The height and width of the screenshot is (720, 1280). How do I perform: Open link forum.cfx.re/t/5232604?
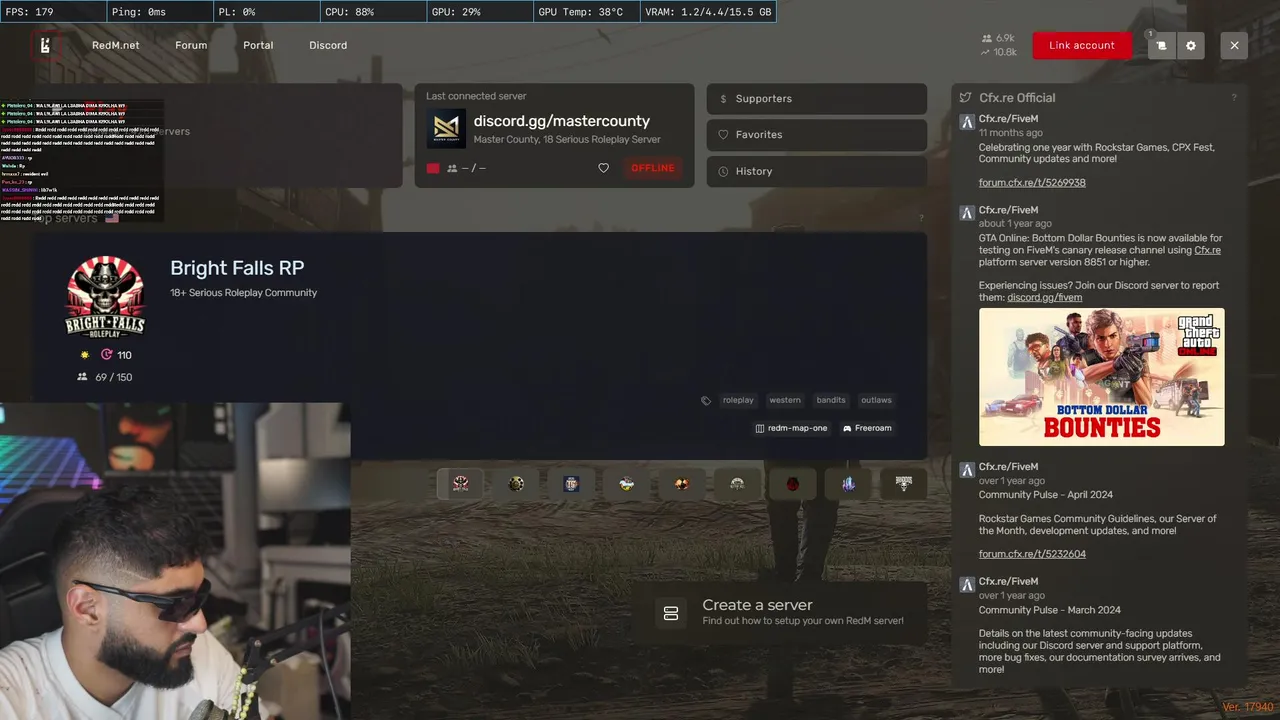point(1032,554)
